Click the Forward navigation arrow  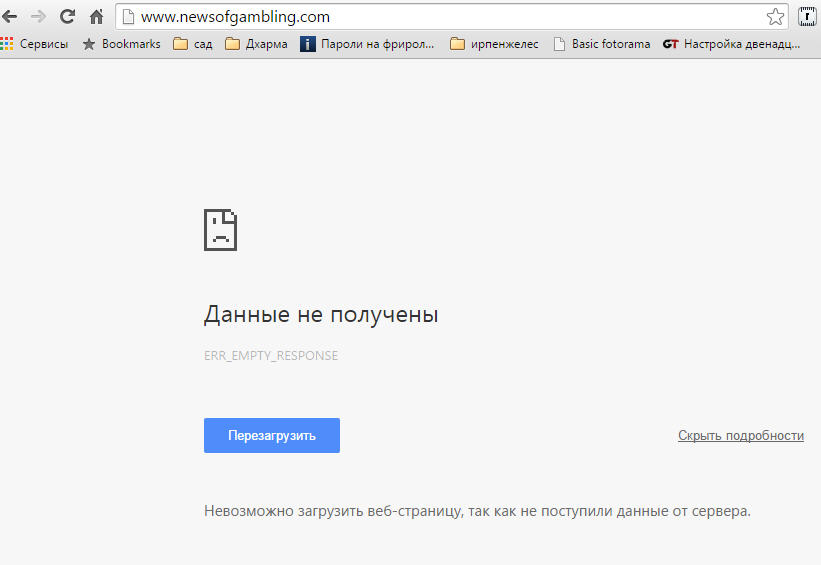[39, 17]
